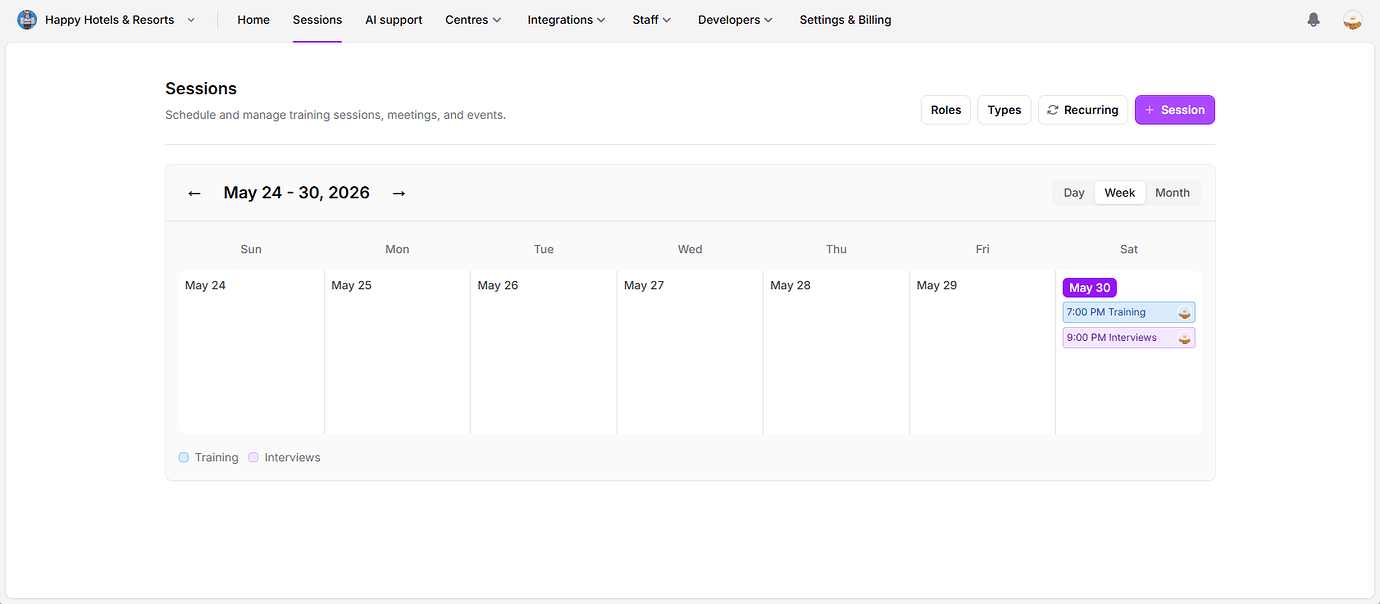Click the May 27 day cell
Screen dimensions: 1380x604
[690, 352]
